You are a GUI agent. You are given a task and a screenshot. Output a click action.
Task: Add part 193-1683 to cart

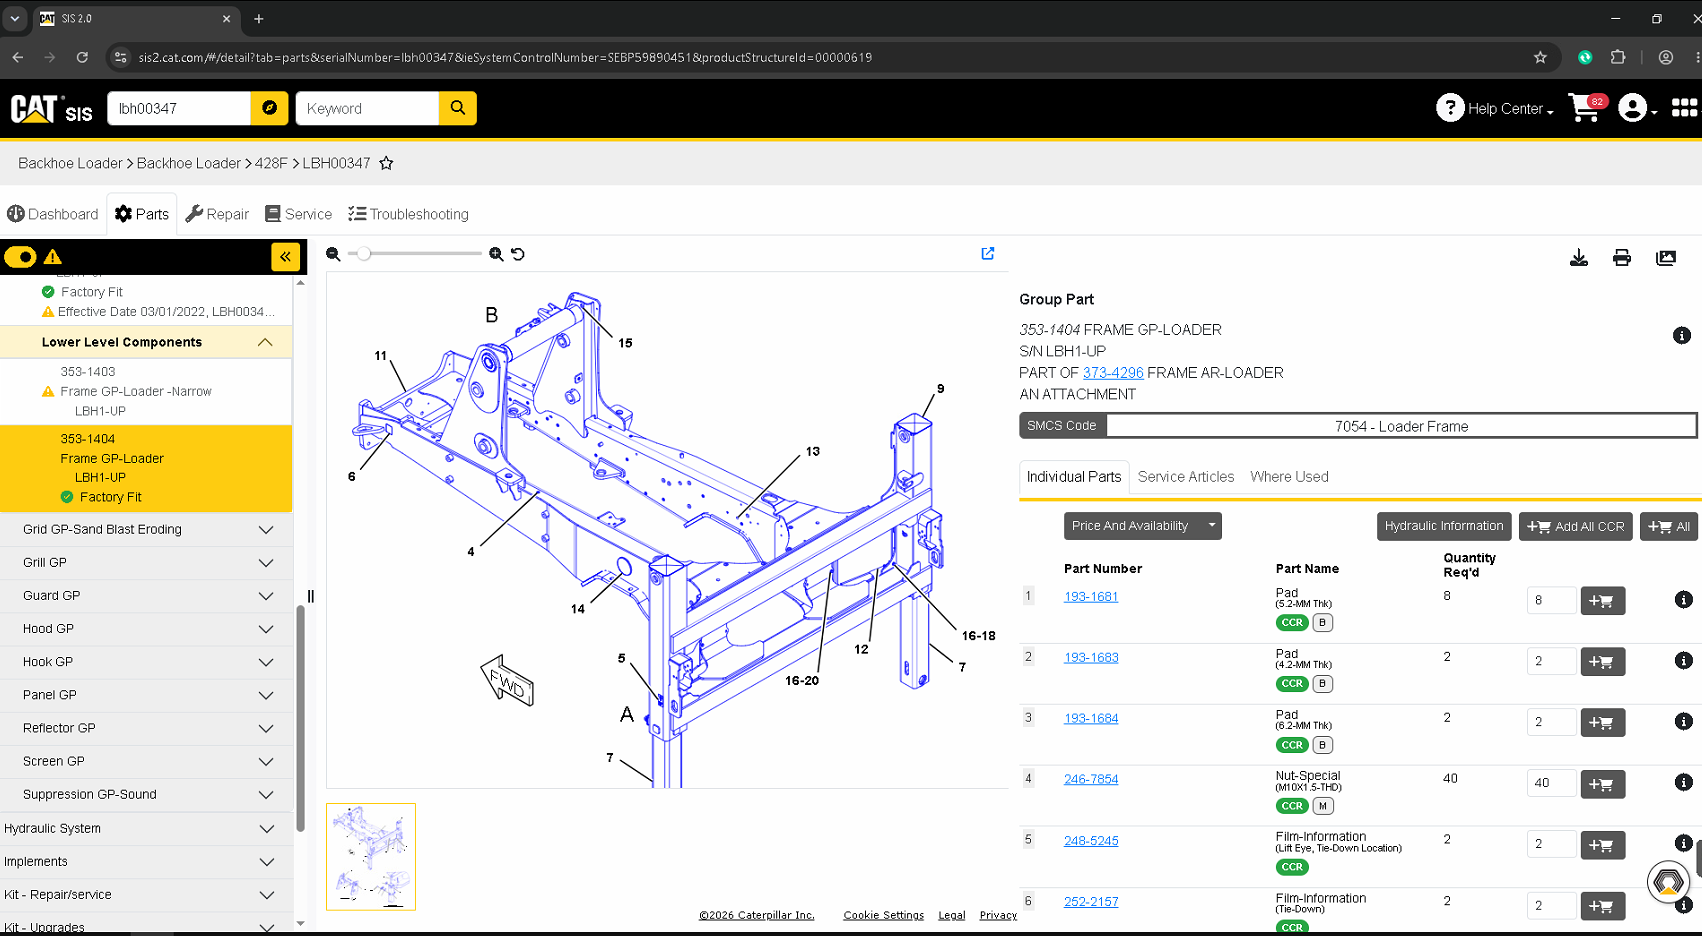[x=1602, y=662]
